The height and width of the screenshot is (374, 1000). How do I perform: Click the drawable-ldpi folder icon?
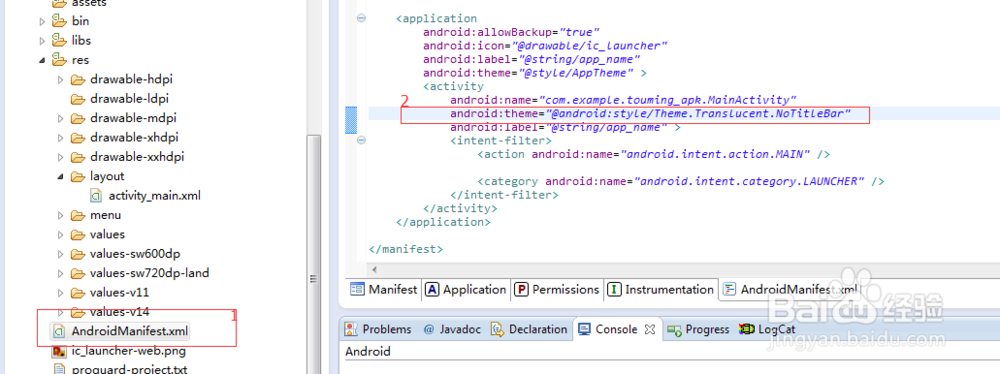coord(78,99)
